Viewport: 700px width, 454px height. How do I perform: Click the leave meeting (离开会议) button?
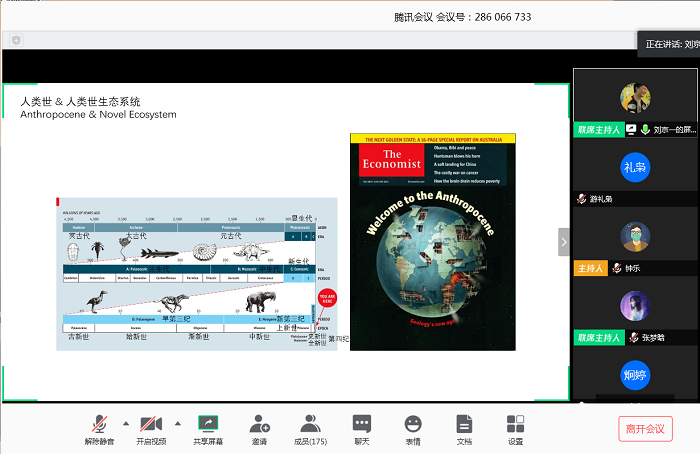click(x=645, y=428)
